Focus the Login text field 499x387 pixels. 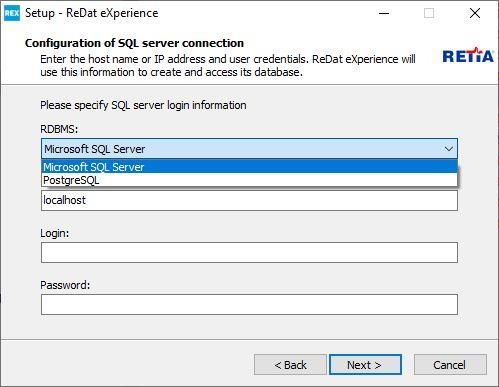coord(249,253)
